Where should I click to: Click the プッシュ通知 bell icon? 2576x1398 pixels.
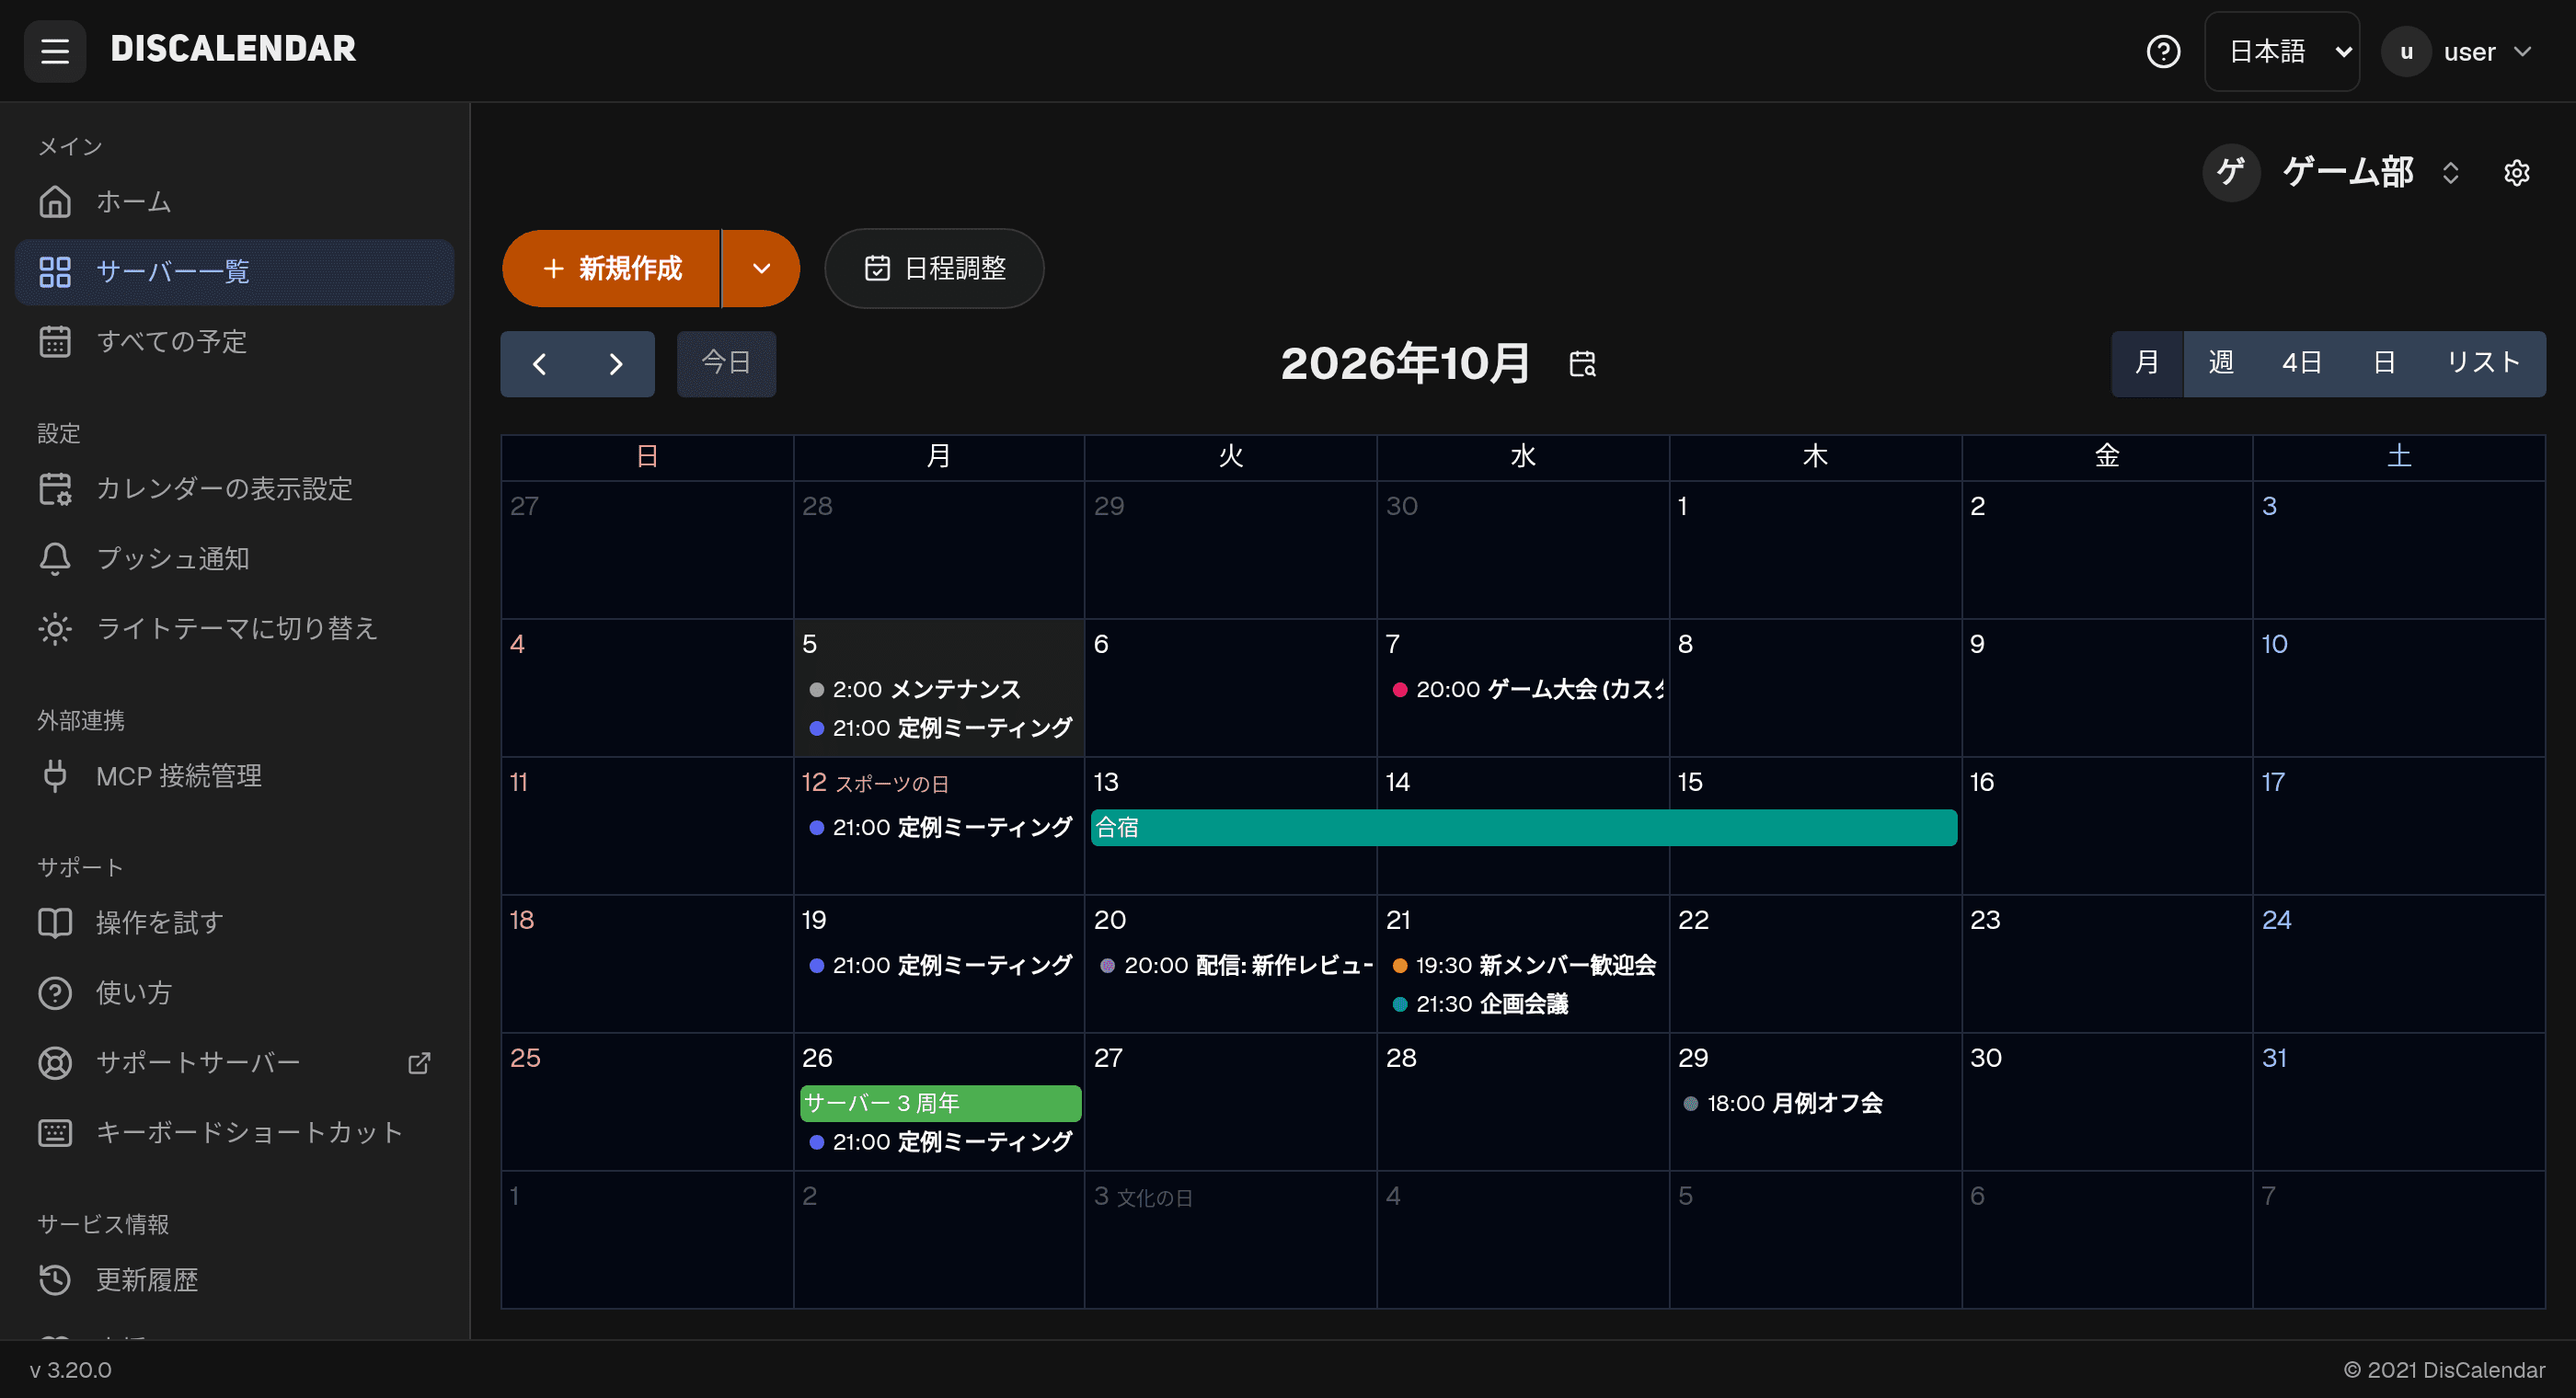click(x=55, y=559)
